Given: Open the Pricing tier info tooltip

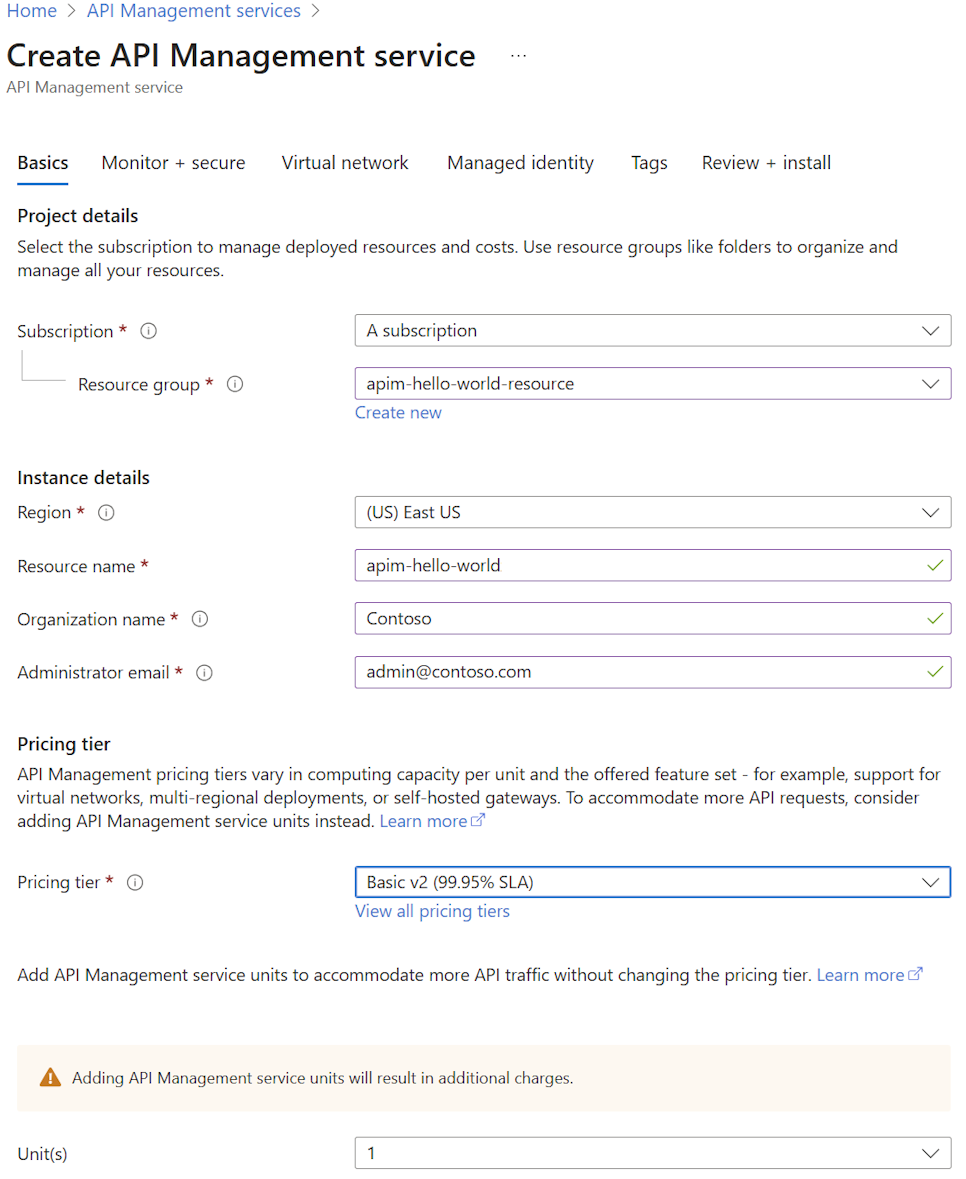Looking at the screenshot, I should coord(134,882).
